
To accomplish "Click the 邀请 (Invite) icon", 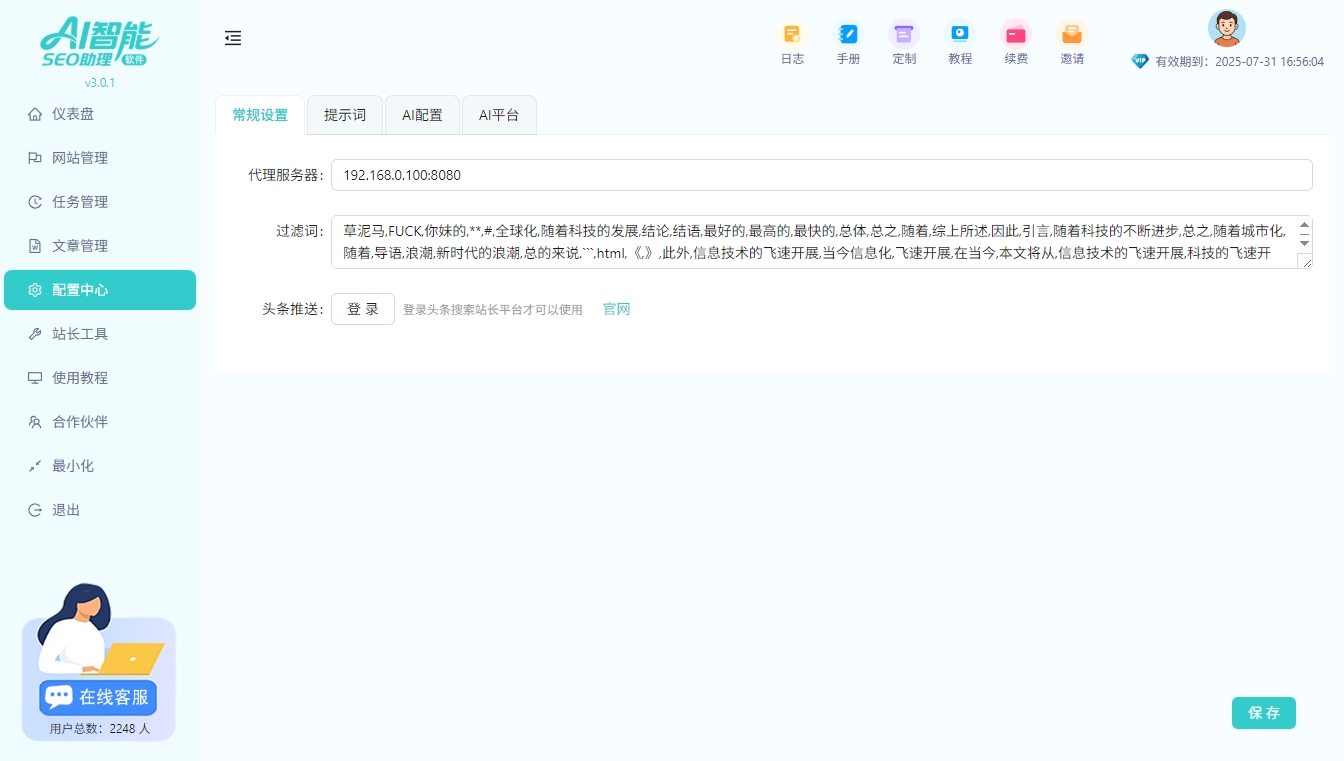I will point(1071,42).
